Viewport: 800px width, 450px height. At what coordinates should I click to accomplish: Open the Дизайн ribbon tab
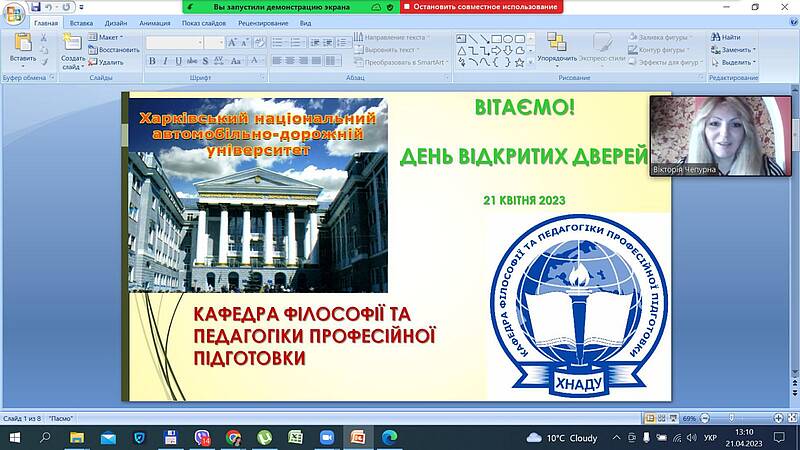(116, 23)
